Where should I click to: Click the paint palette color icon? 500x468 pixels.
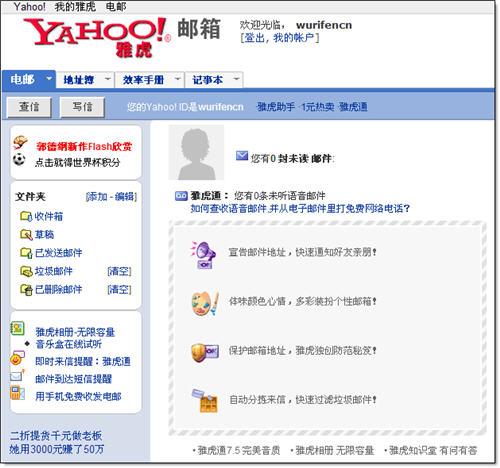coord(205,303)
